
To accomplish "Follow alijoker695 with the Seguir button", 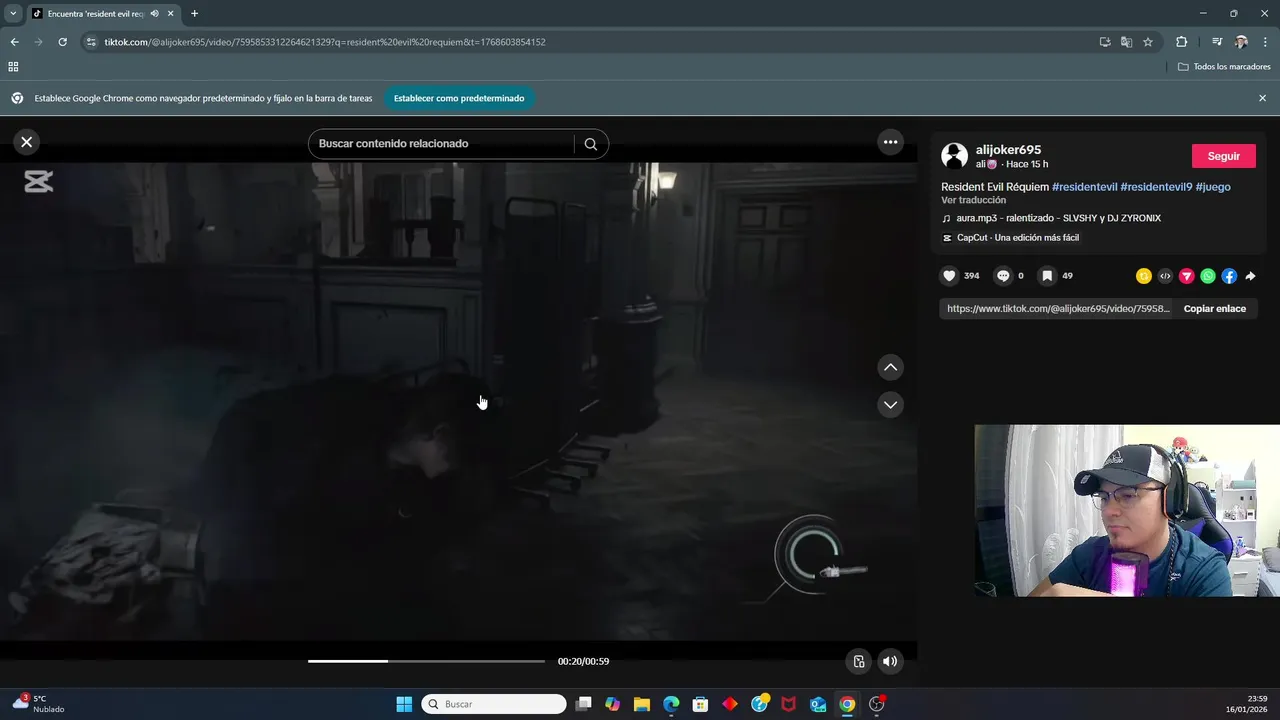I will [1223, 156].
